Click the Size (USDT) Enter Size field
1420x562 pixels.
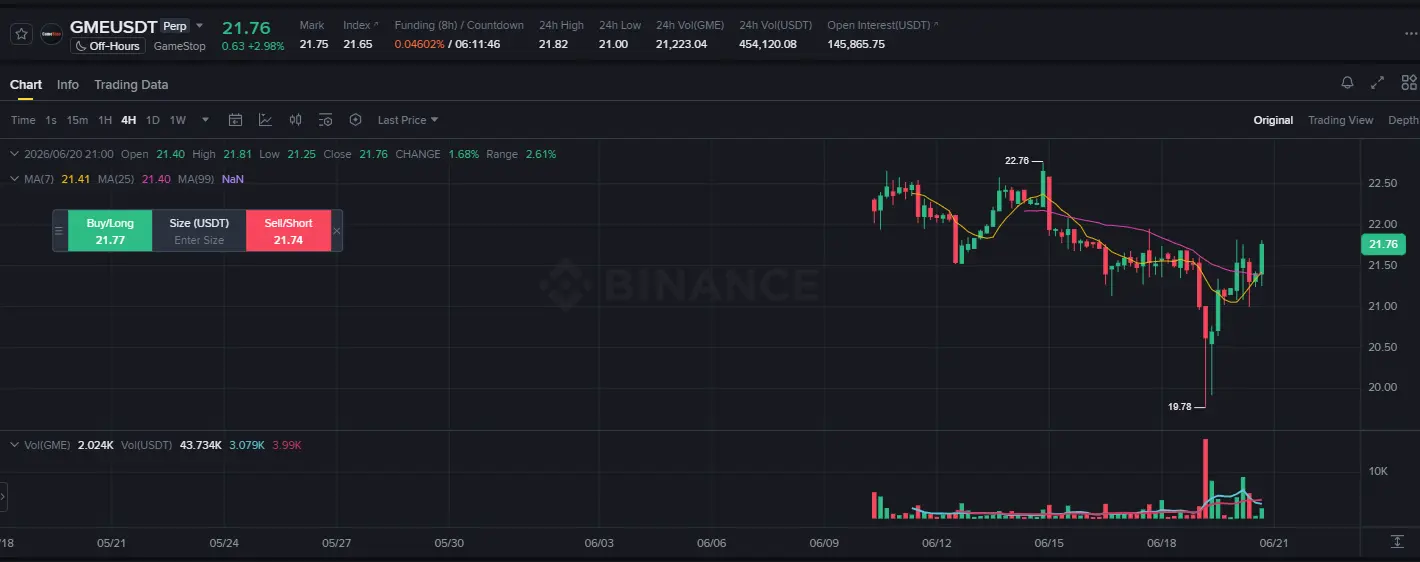click(x=199, y=231)
